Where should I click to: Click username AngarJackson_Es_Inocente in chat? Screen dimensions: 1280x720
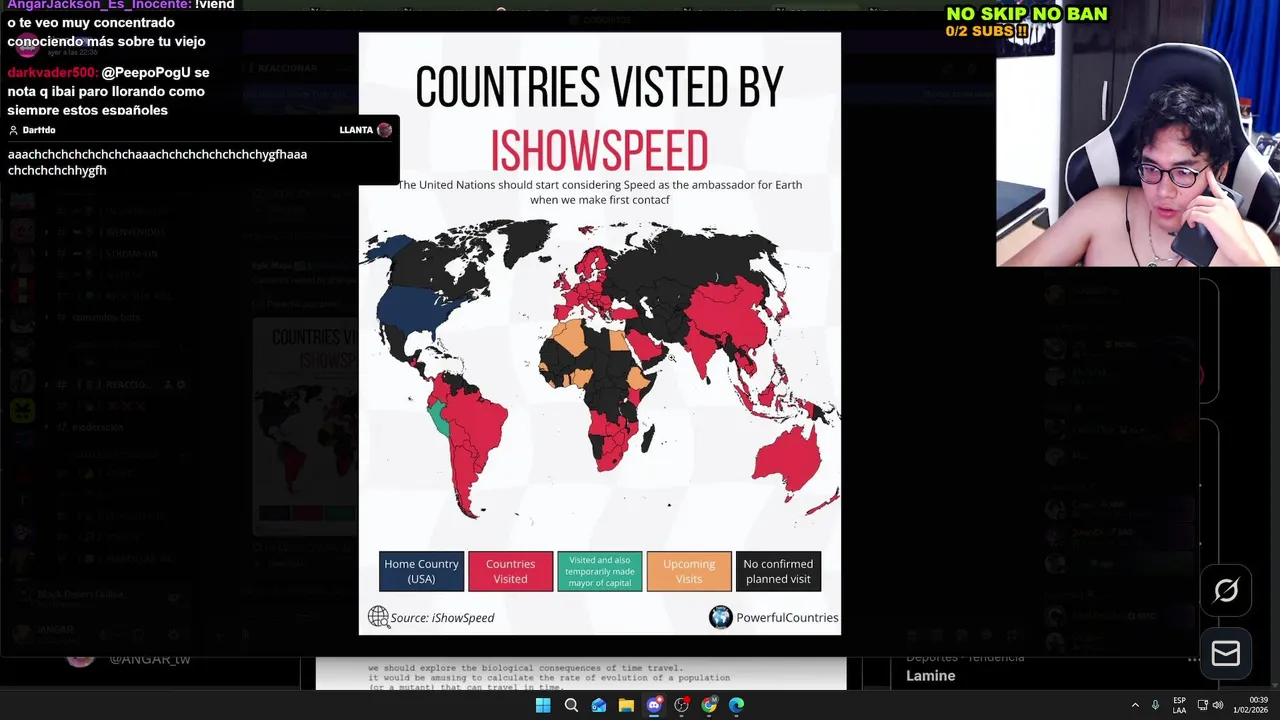99,5
